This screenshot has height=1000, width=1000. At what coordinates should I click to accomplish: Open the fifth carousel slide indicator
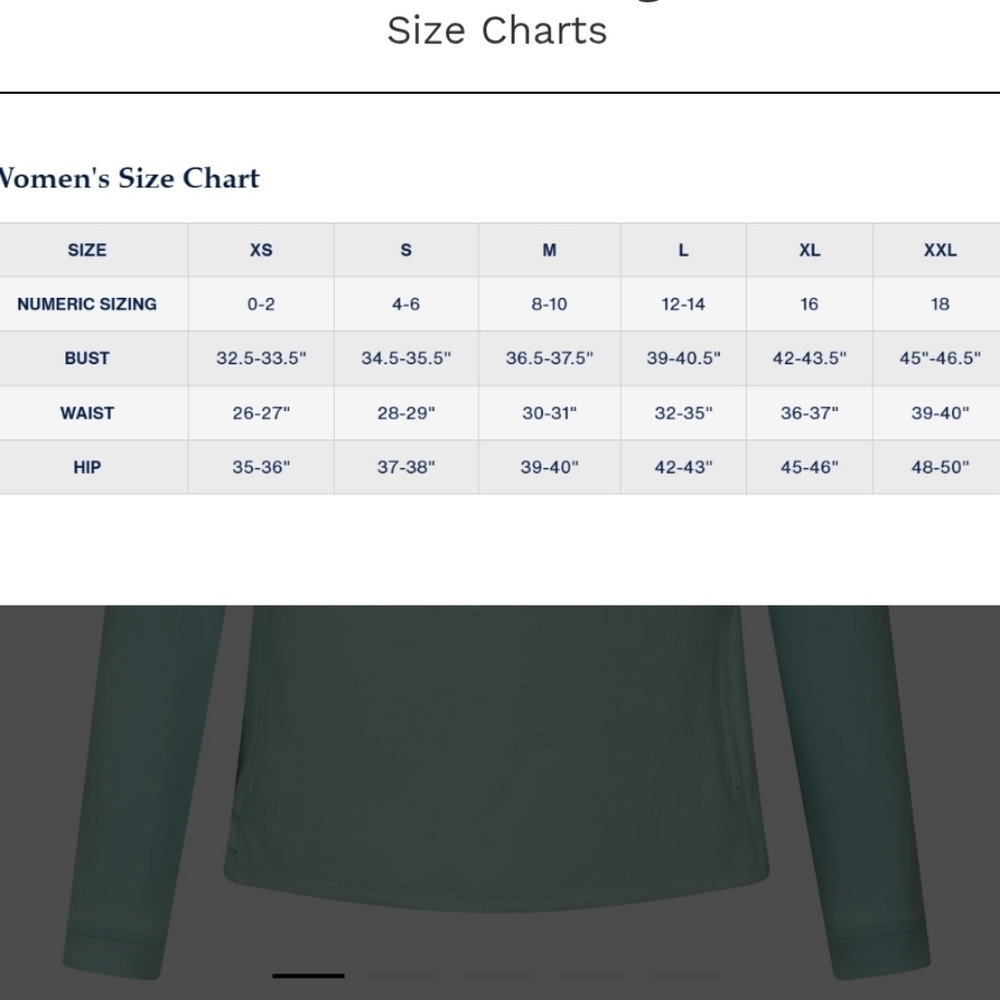pyautogui.click(x=685, y=975)
